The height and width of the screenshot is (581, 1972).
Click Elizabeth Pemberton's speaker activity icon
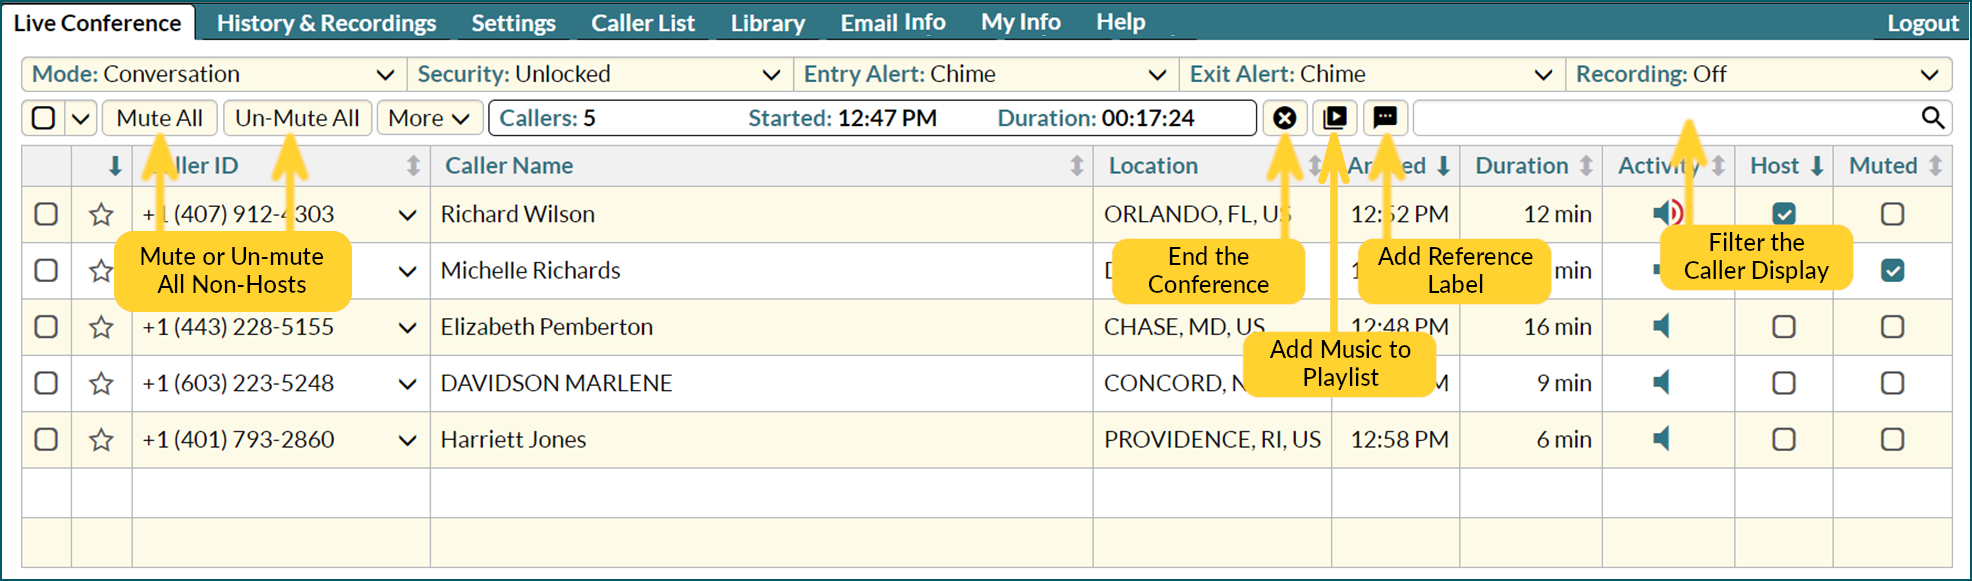(x=1662, y=326)
